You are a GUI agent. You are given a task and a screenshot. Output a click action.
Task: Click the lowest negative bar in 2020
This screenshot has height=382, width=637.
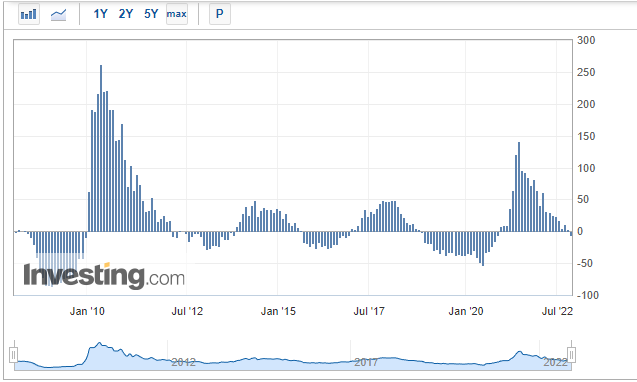(x=483, y=249)
